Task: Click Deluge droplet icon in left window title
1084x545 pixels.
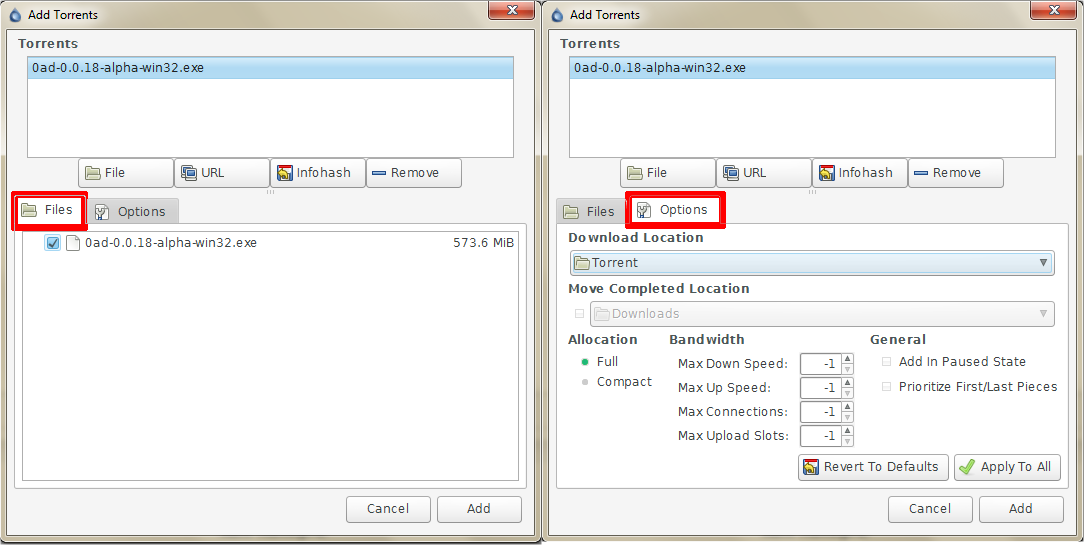Action: tap(15, 15)
